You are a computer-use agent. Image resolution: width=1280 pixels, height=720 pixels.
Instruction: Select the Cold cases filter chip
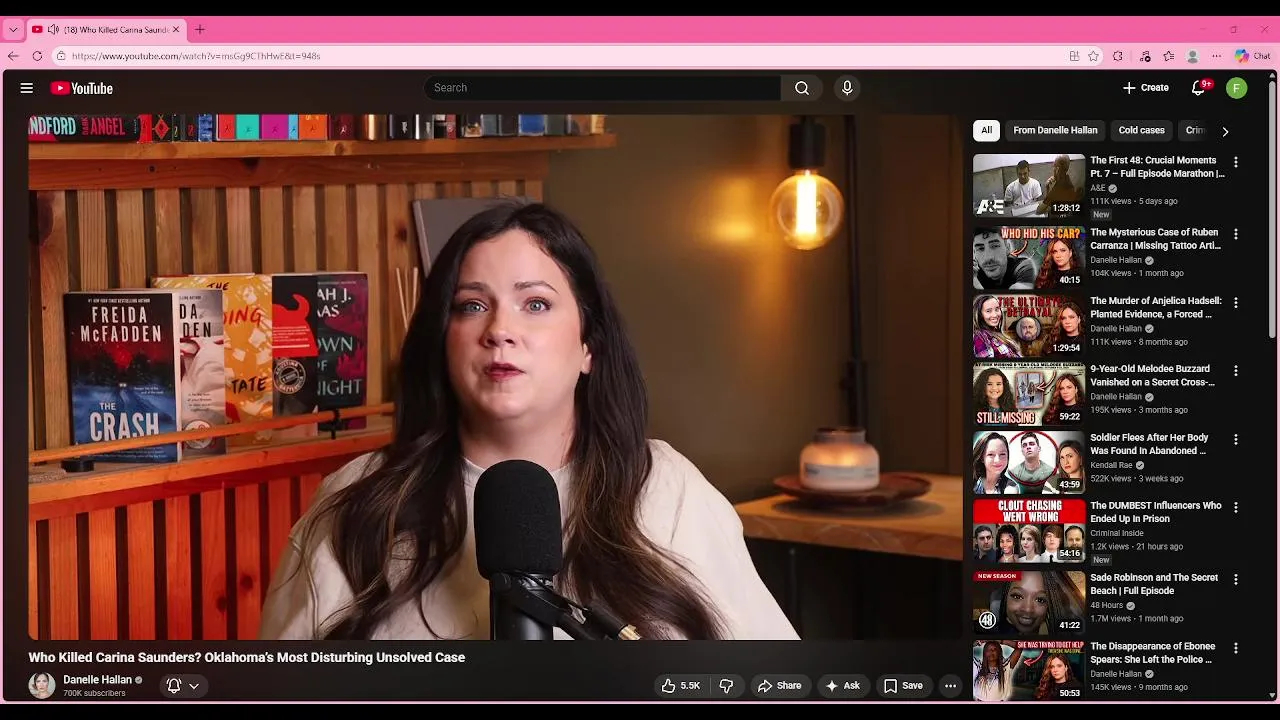pyautogui.click(x=1141, y=130)
